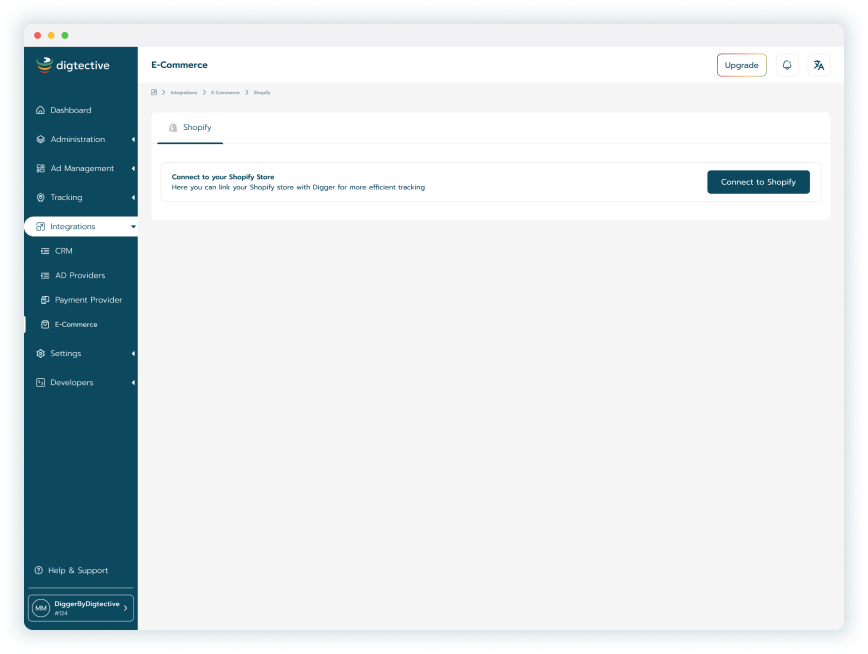Image resolution: width=868 pixels, height=654 pixels.
Task: Go to the breadcrumb home icon
Action: [x=154, y=92]
